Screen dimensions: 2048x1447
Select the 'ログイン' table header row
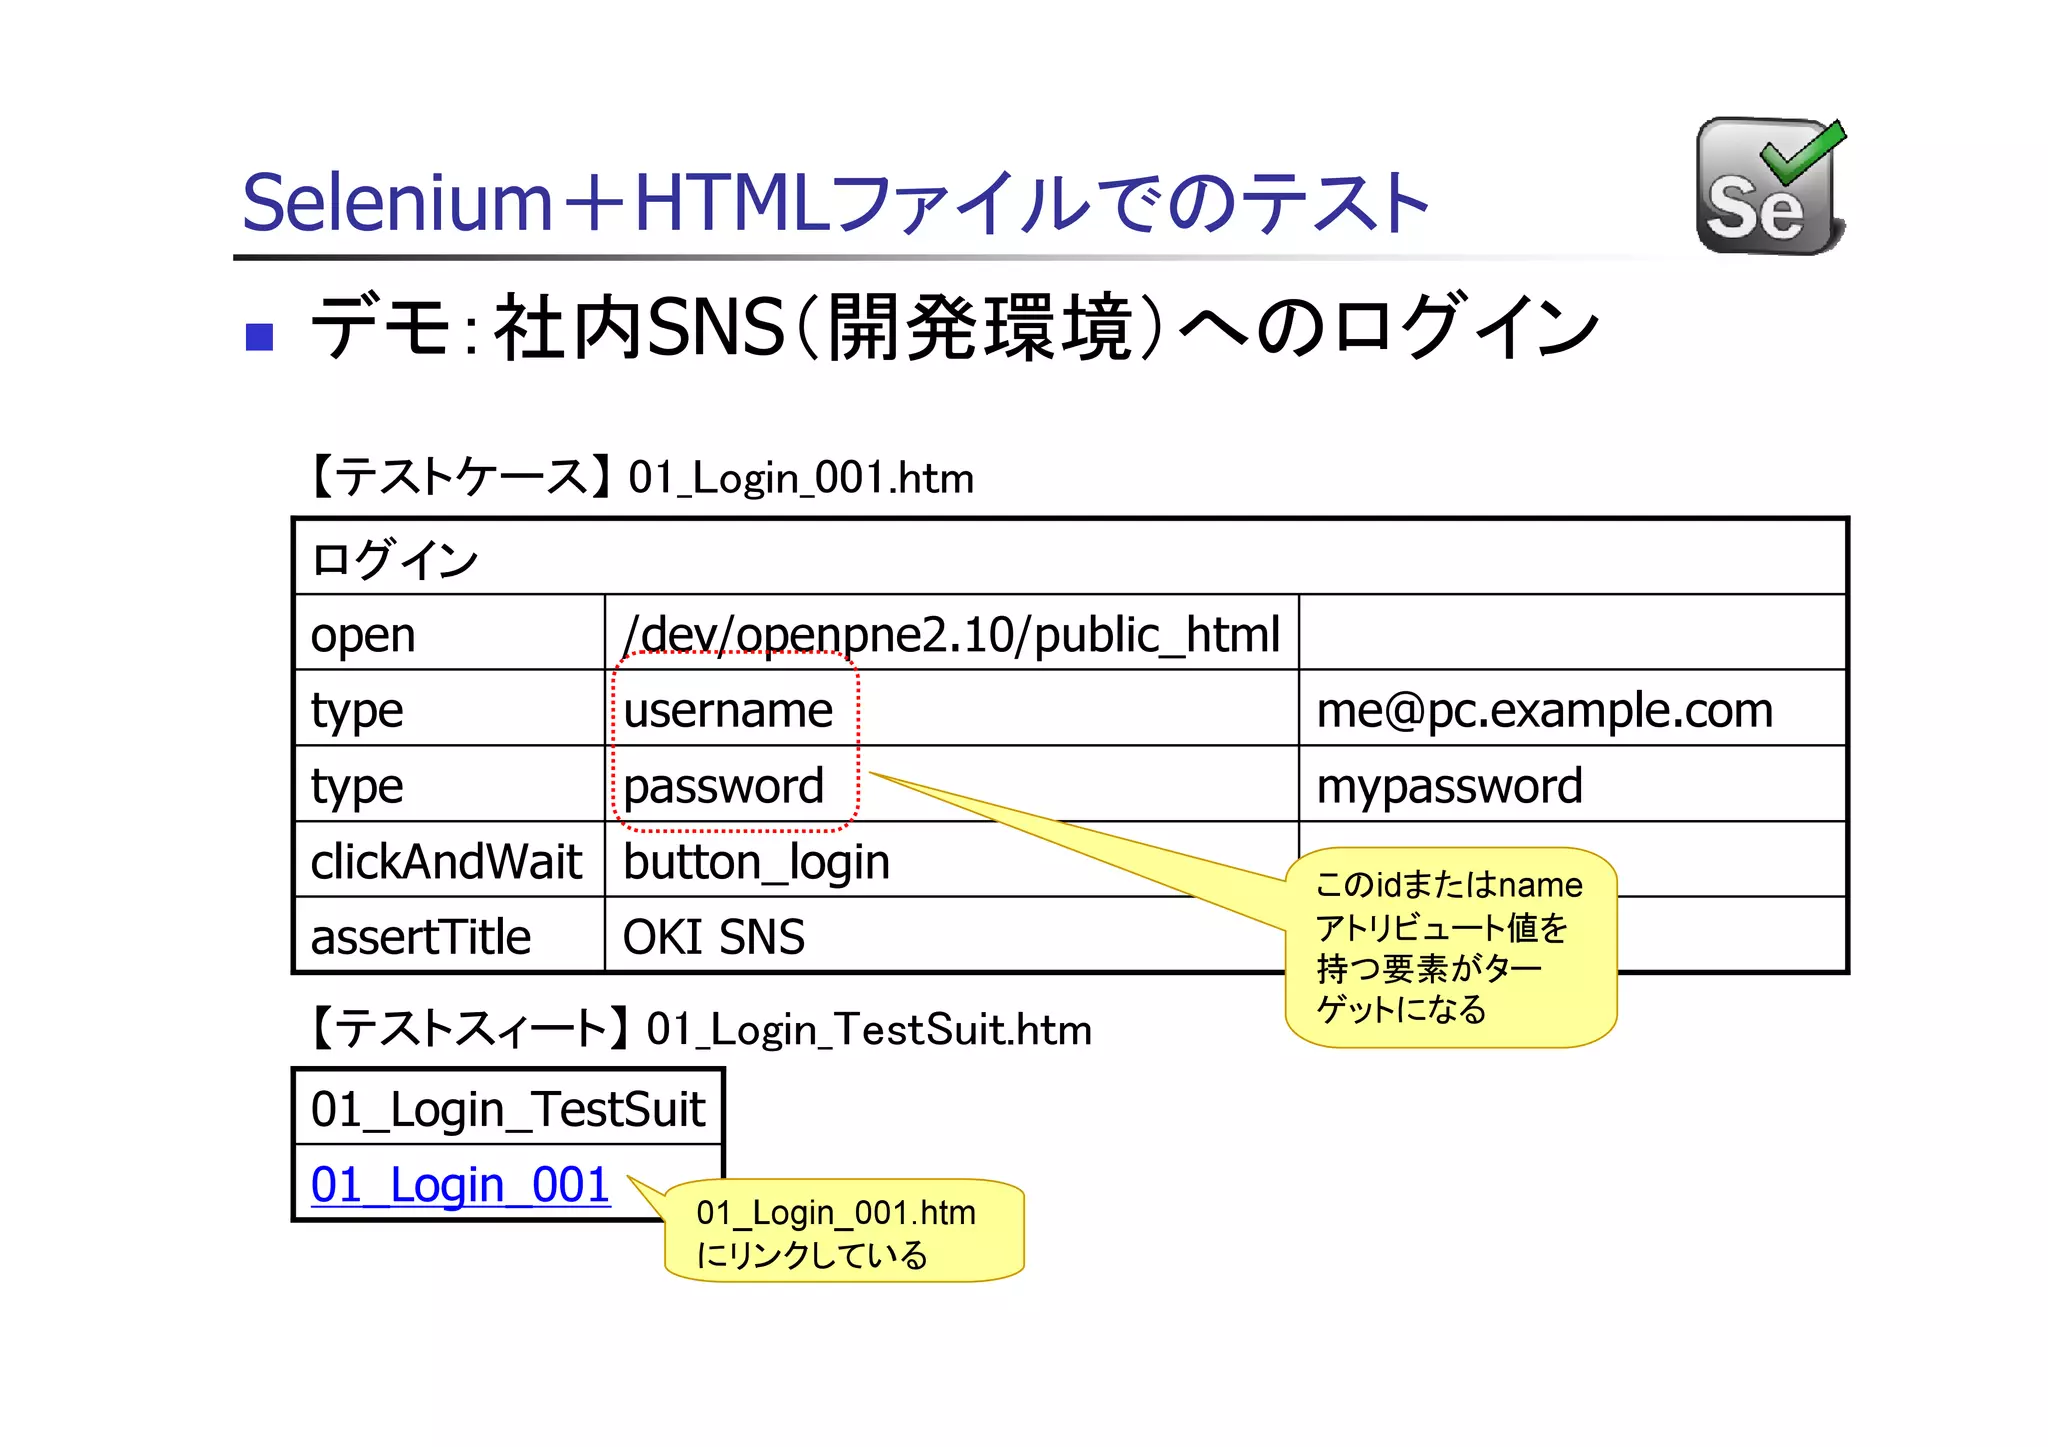click(x=1070, y=558)
